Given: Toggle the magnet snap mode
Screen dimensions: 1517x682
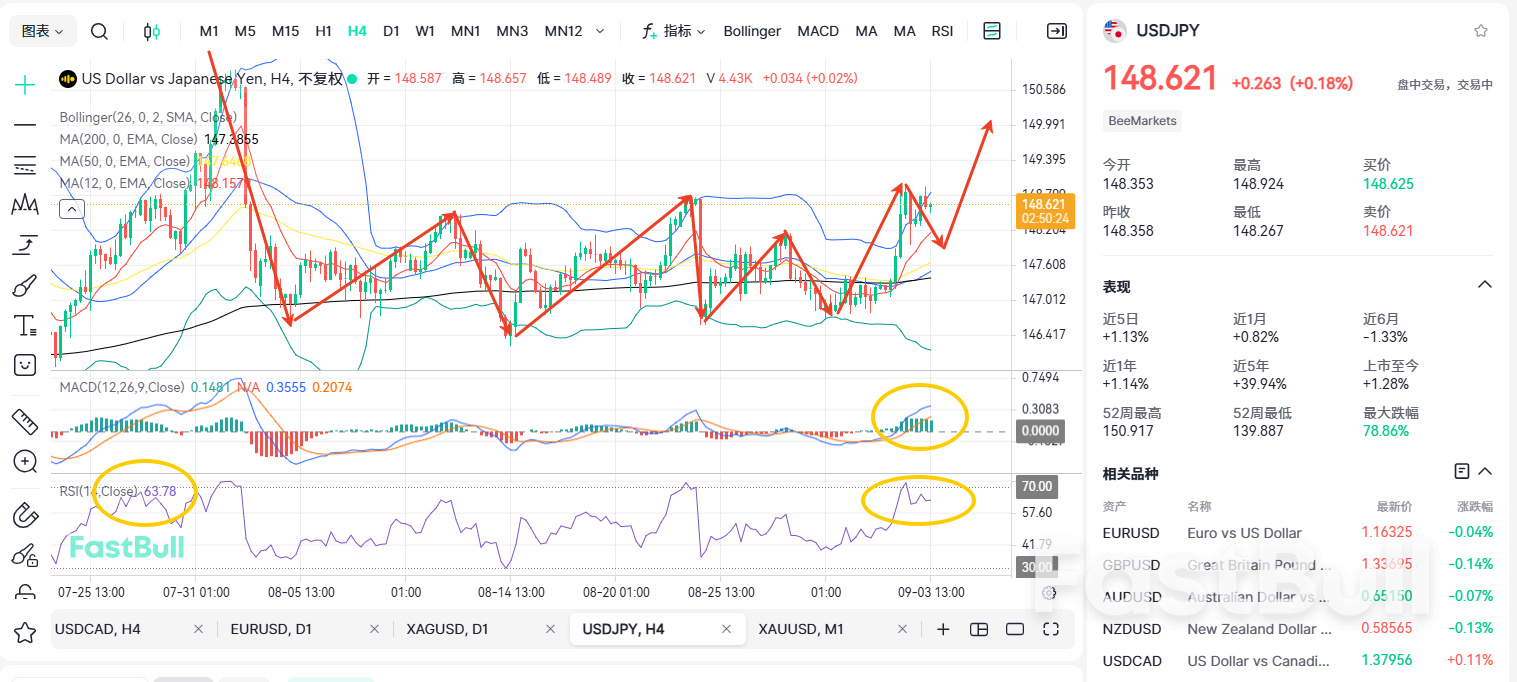Looking at the screenshot, I should pyautogui.click(x=24, y=515).
